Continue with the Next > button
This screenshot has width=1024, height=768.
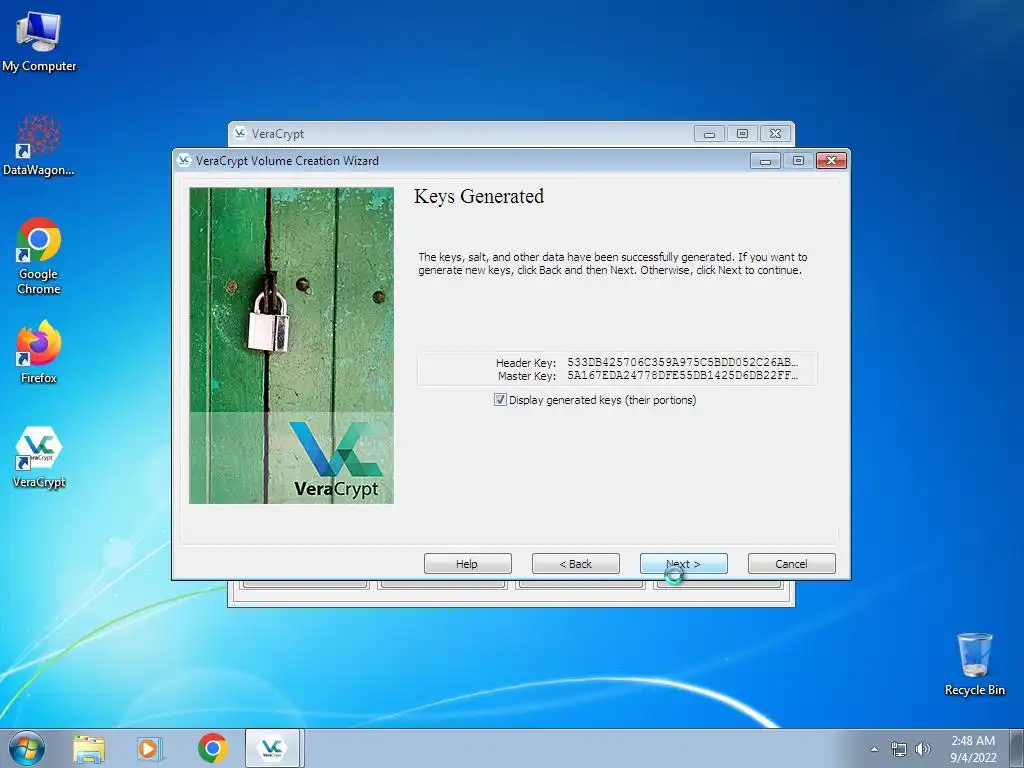(684, 564)
